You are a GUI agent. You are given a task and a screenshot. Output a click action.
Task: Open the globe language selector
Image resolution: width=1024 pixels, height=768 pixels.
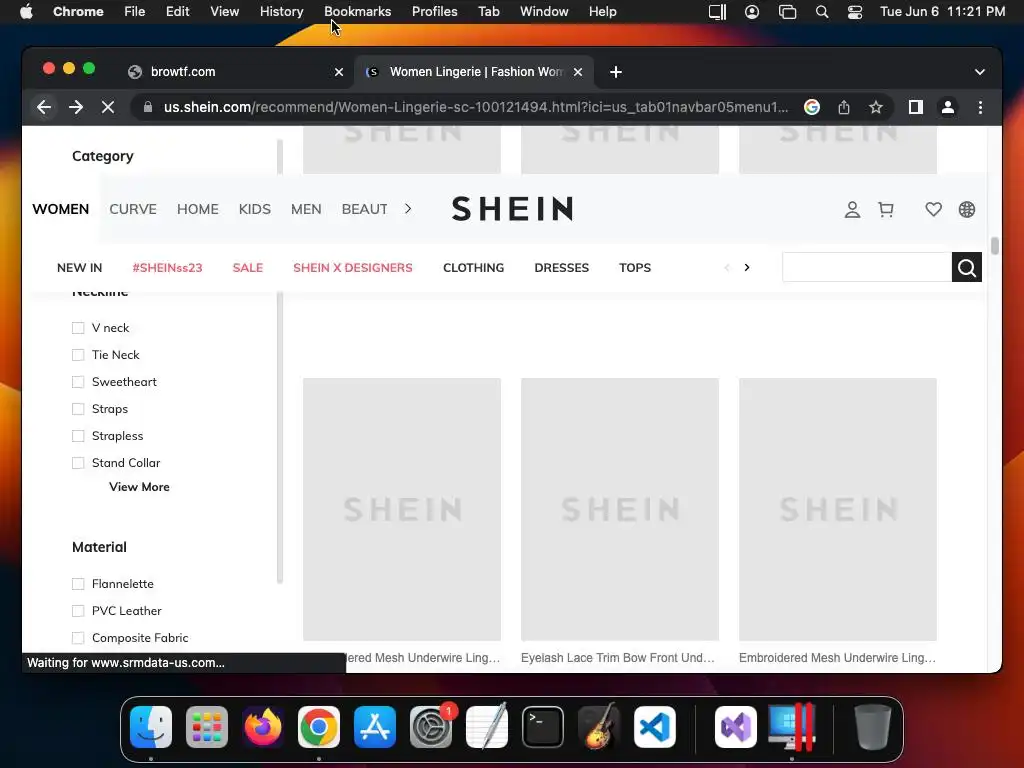(x=967, y=210)
